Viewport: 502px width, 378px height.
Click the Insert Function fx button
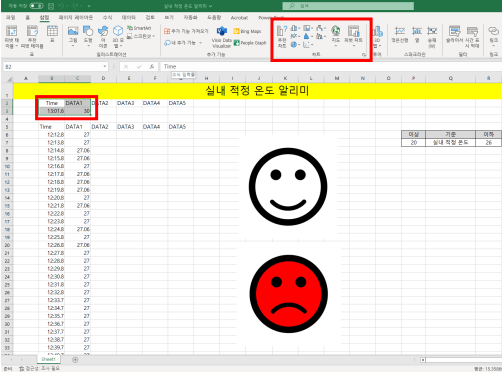point(152,67)
